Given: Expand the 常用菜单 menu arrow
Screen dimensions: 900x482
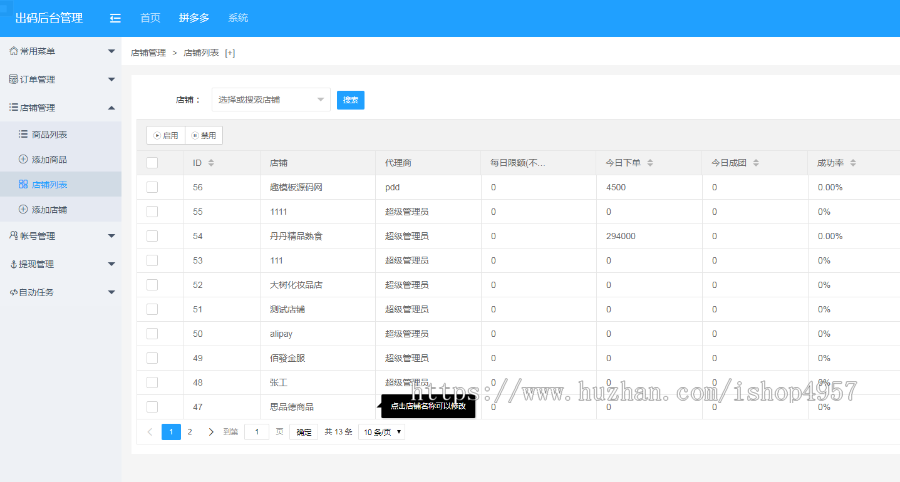Looking at the screenshot, I should [x=111, y=51].
